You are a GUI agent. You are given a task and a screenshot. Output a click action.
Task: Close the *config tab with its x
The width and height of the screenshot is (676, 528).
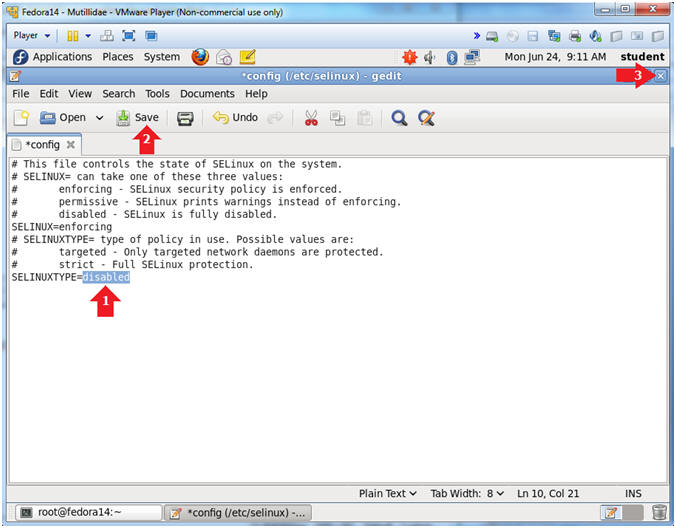71,145
